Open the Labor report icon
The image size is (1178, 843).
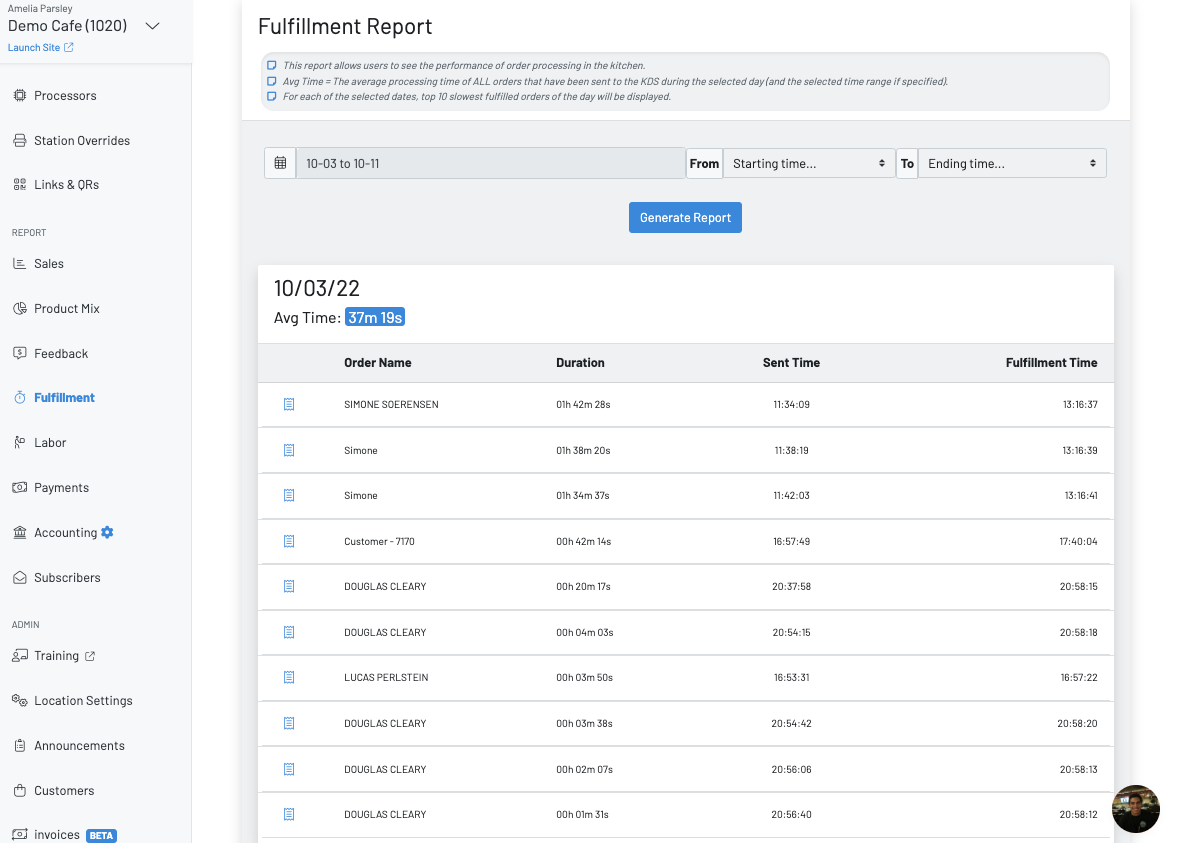(20, 442)
